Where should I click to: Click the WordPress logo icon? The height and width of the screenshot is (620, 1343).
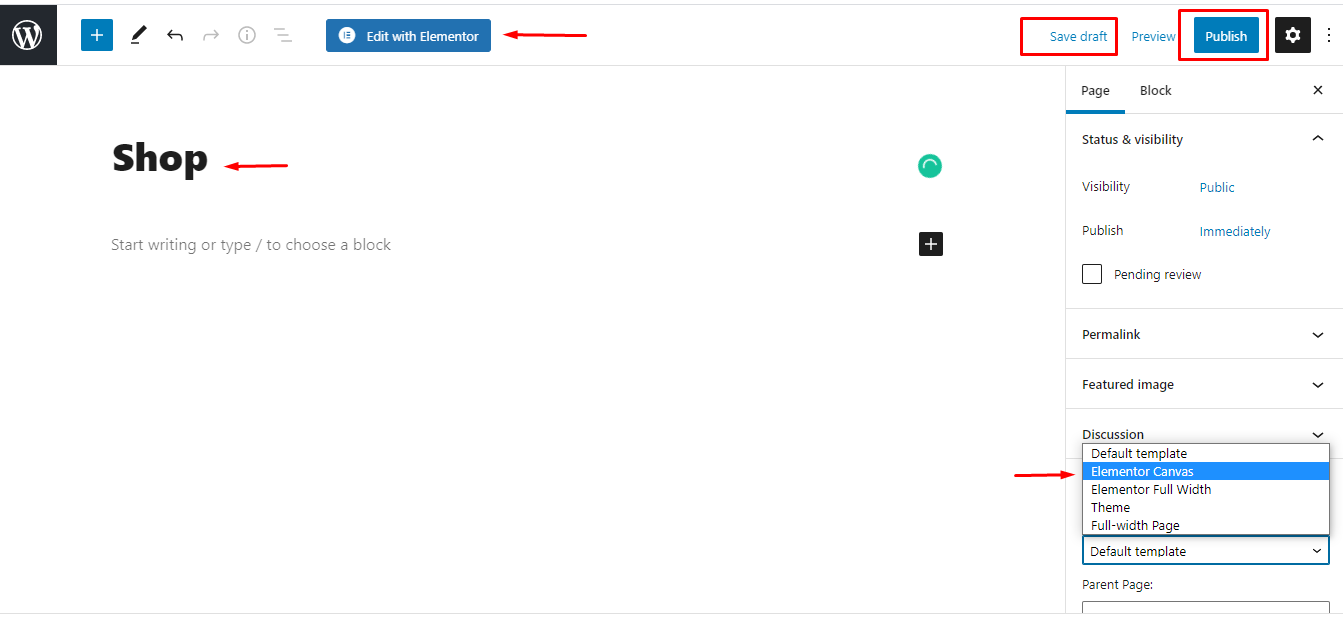(x=28, y=35)
